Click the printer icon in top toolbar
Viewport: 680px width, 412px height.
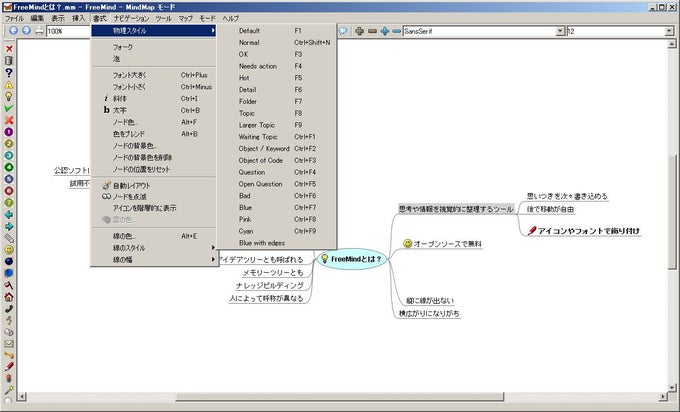pos(39,30)
